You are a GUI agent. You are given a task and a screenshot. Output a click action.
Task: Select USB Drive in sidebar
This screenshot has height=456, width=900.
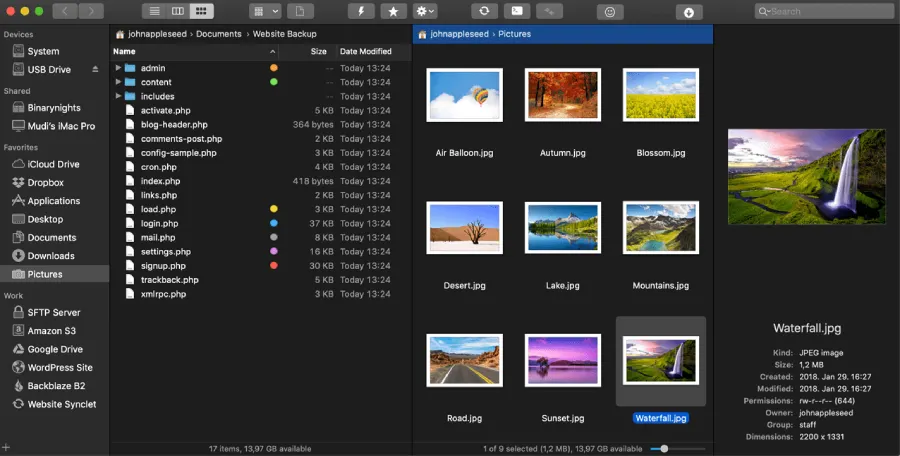(x=49, y=69)
